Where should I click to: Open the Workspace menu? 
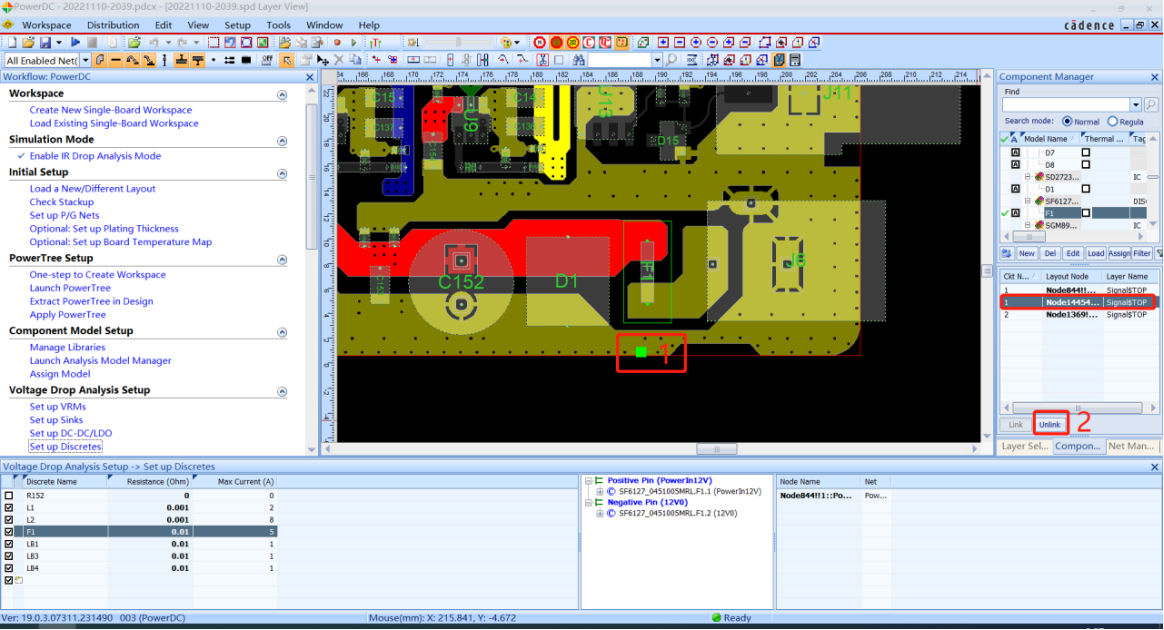click(47, 25)
